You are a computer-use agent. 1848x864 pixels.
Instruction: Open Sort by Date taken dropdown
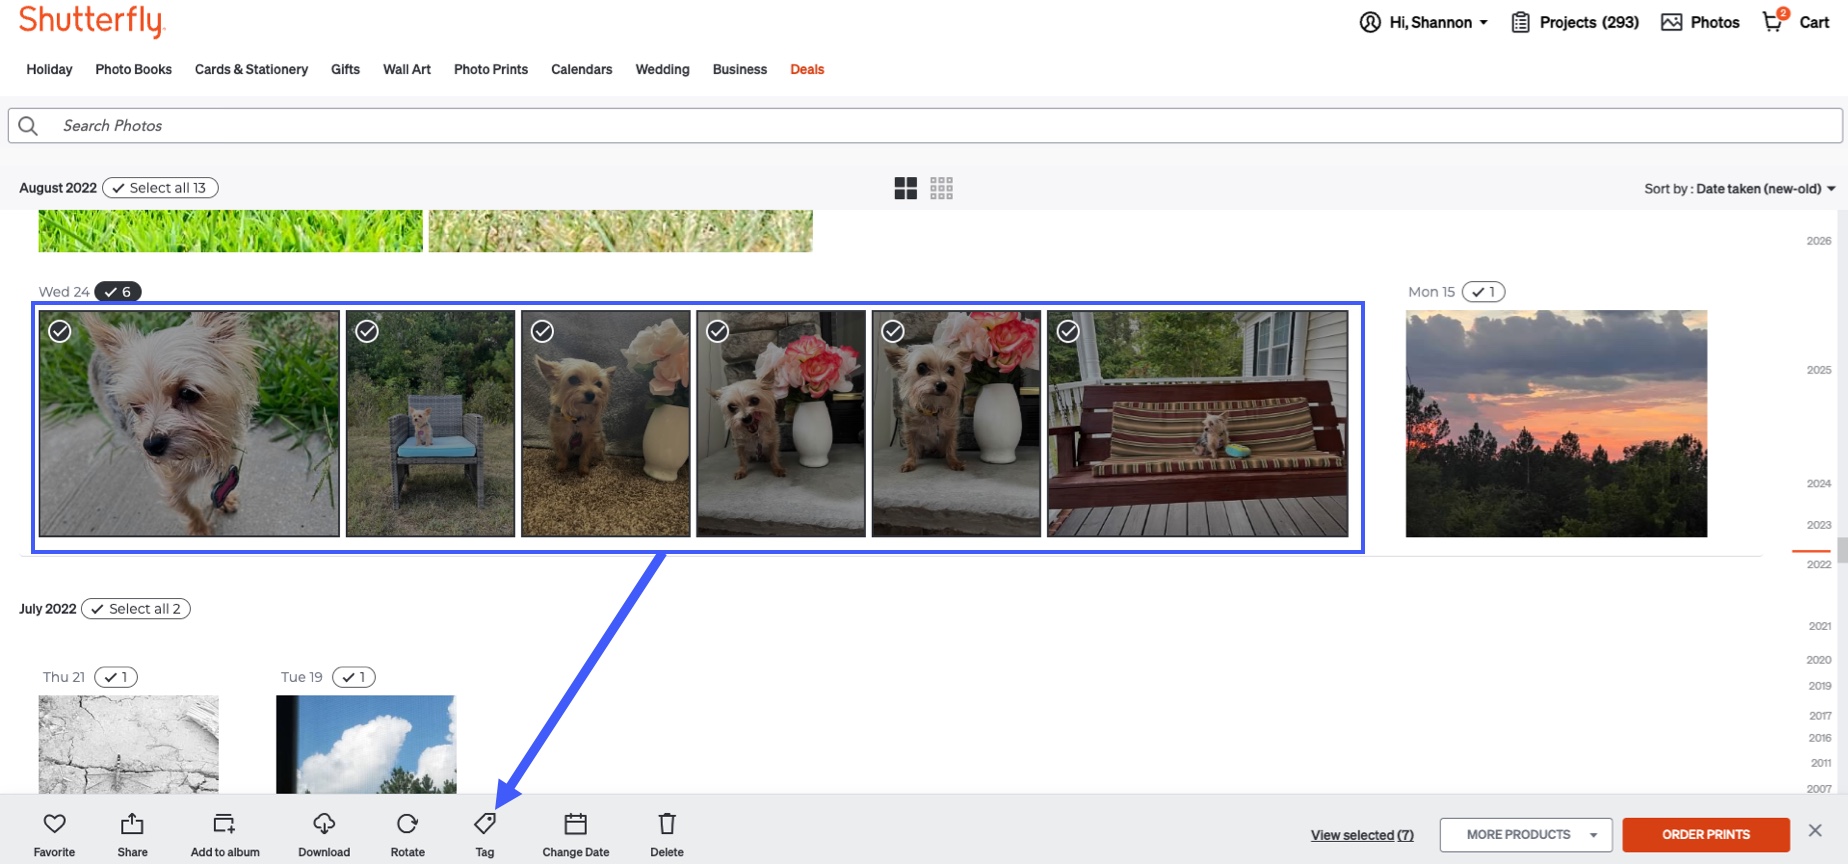(x=1740, y=188)
